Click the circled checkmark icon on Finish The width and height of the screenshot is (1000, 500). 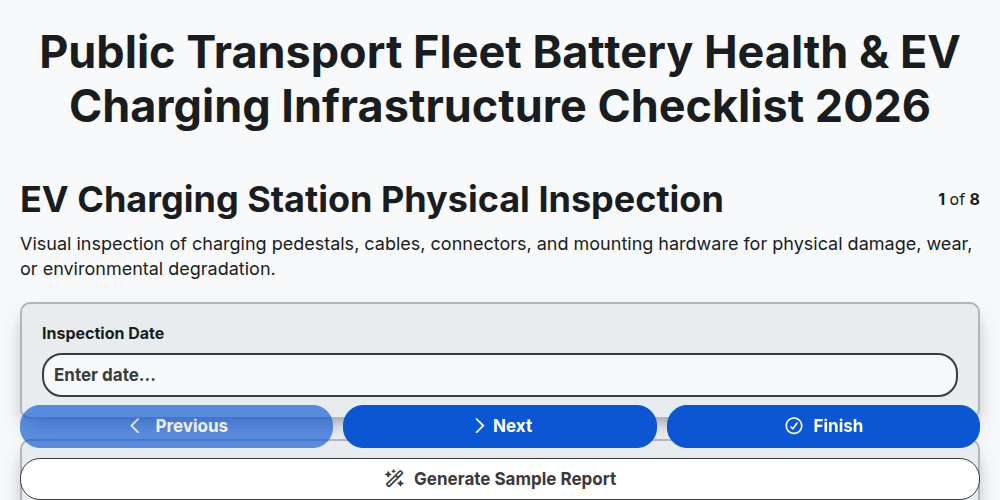pos(793,426)
